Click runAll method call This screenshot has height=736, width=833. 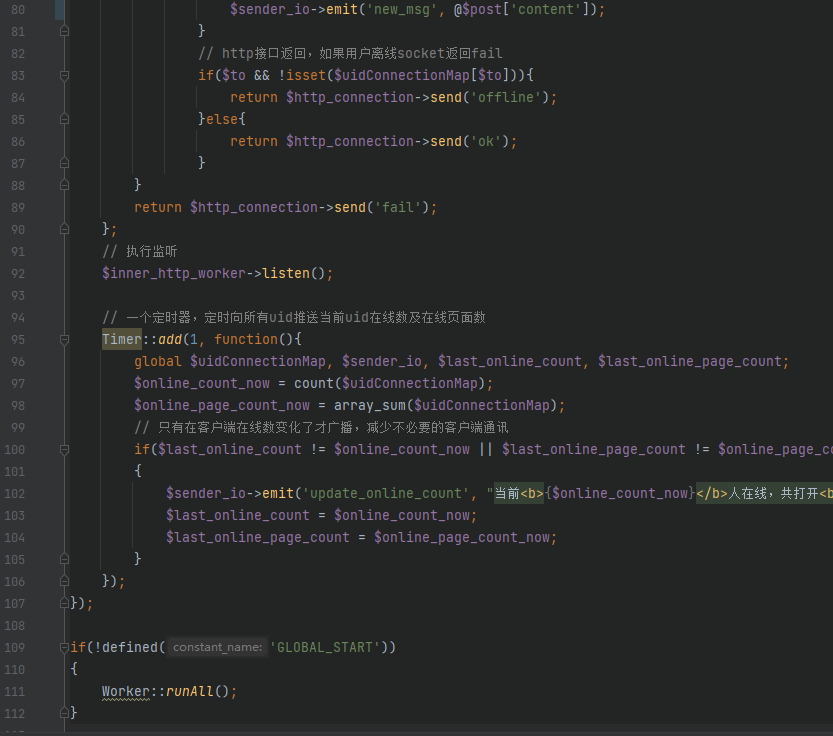190,691
